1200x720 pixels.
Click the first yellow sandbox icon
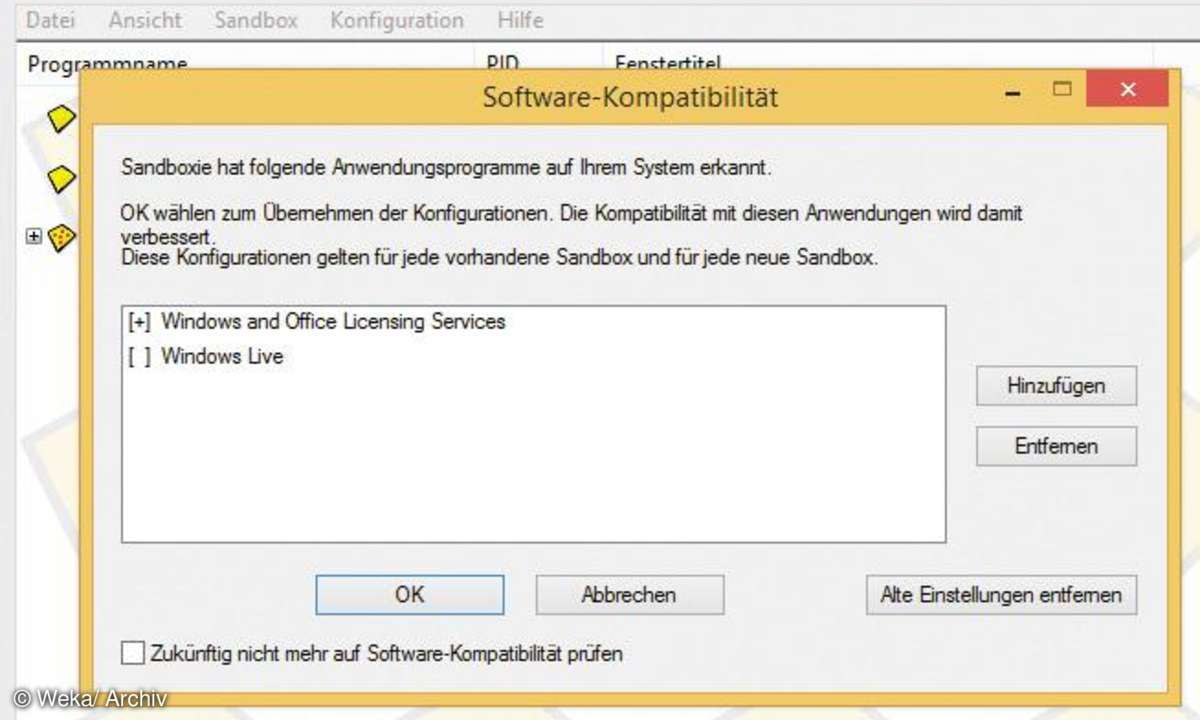(x=63, y=120)
